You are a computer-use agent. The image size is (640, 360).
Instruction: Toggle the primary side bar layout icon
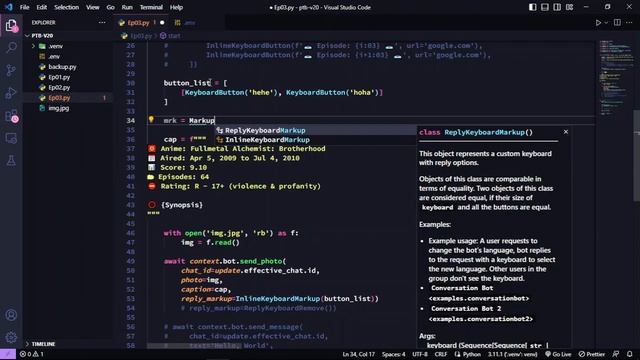pos(532,7)
